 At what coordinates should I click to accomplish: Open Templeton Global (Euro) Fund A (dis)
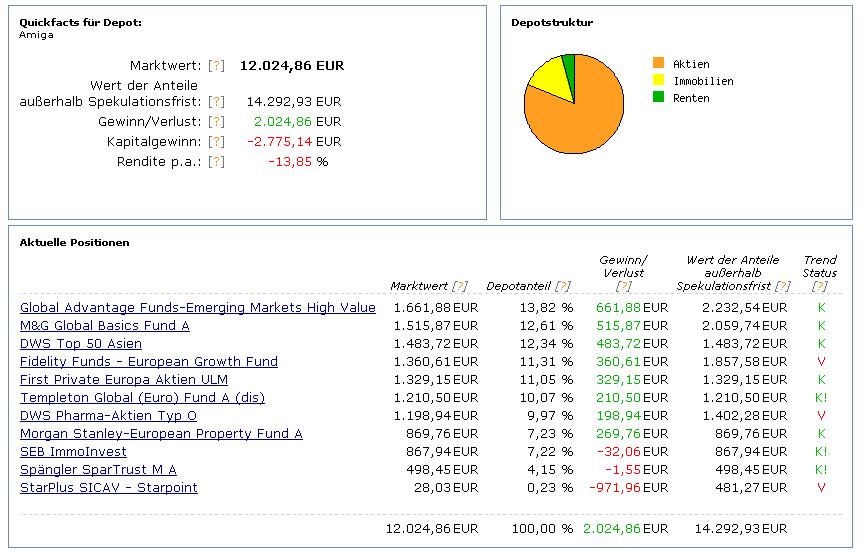142,398
